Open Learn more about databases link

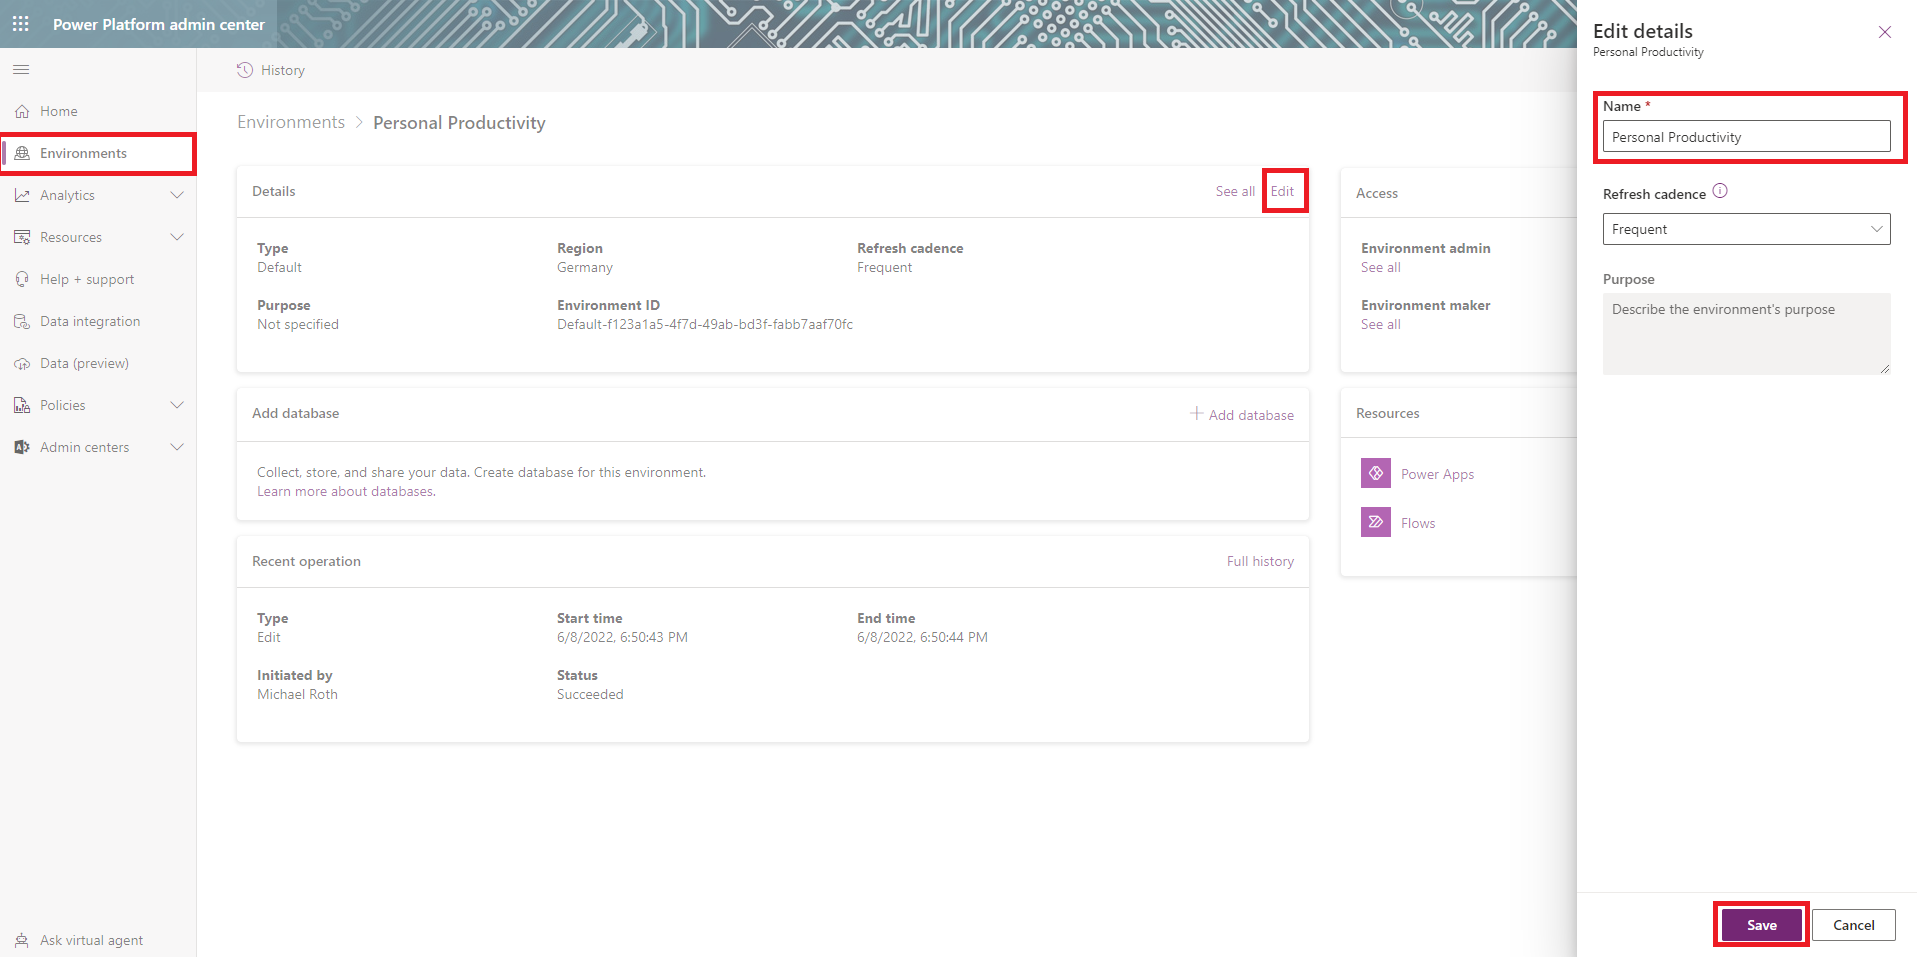pos(346,491)
